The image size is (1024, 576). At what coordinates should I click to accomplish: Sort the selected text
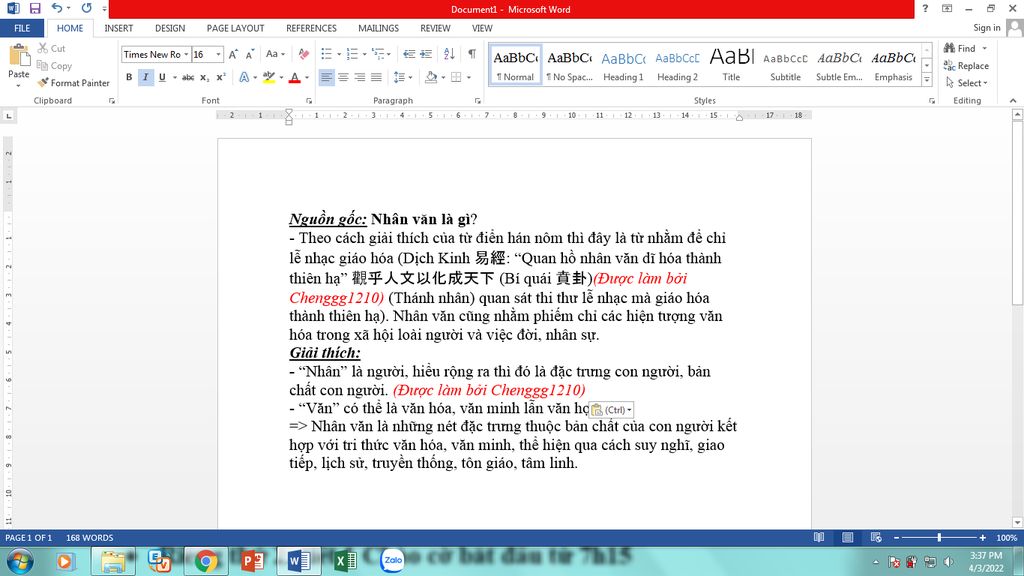point(449,54)
